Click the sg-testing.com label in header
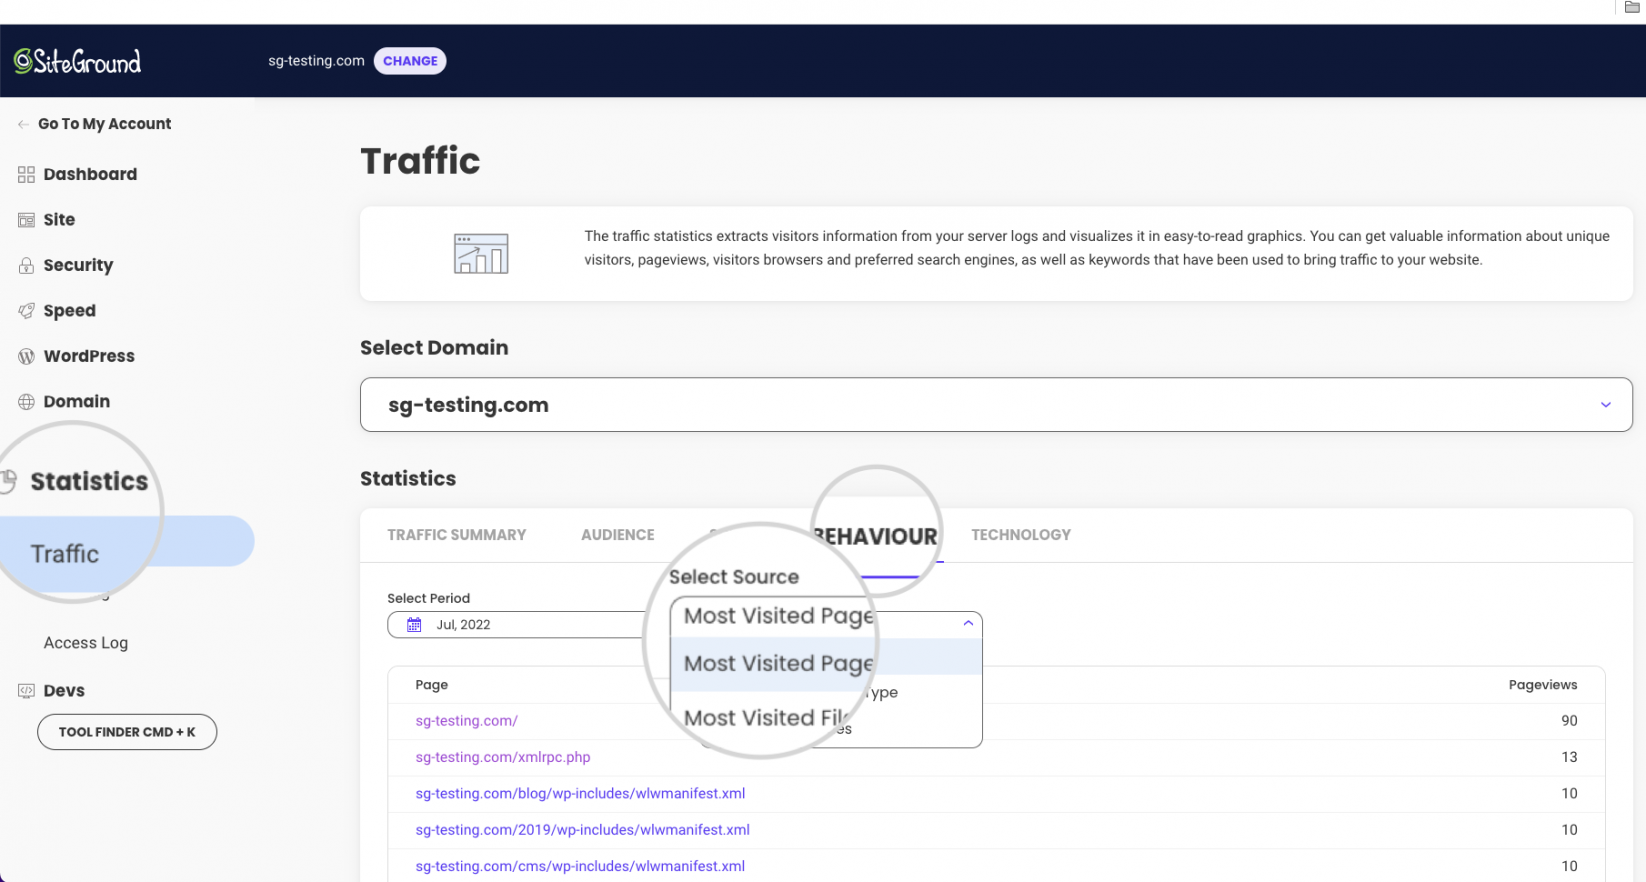Screen dimensions: 1646x882 (316, 61)
